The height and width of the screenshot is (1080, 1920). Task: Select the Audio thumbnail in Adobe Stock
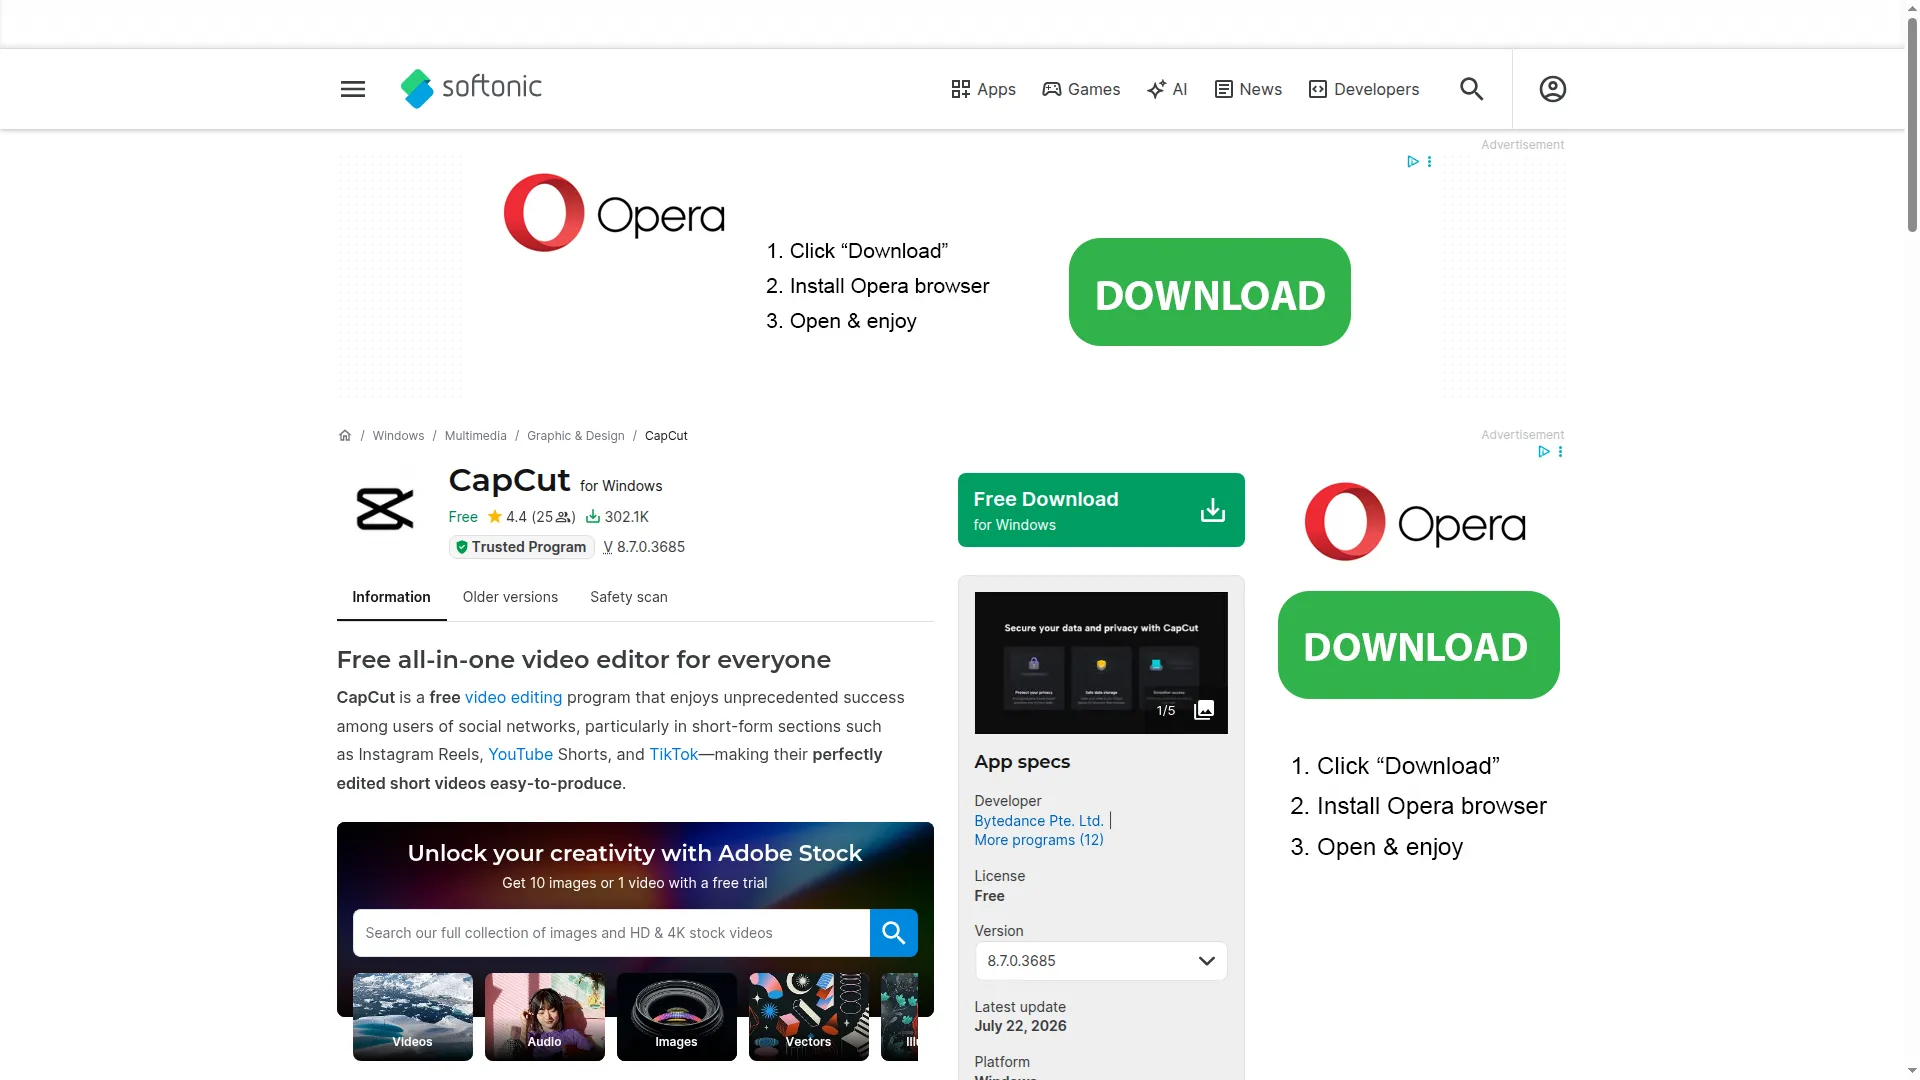[544, 1016]
